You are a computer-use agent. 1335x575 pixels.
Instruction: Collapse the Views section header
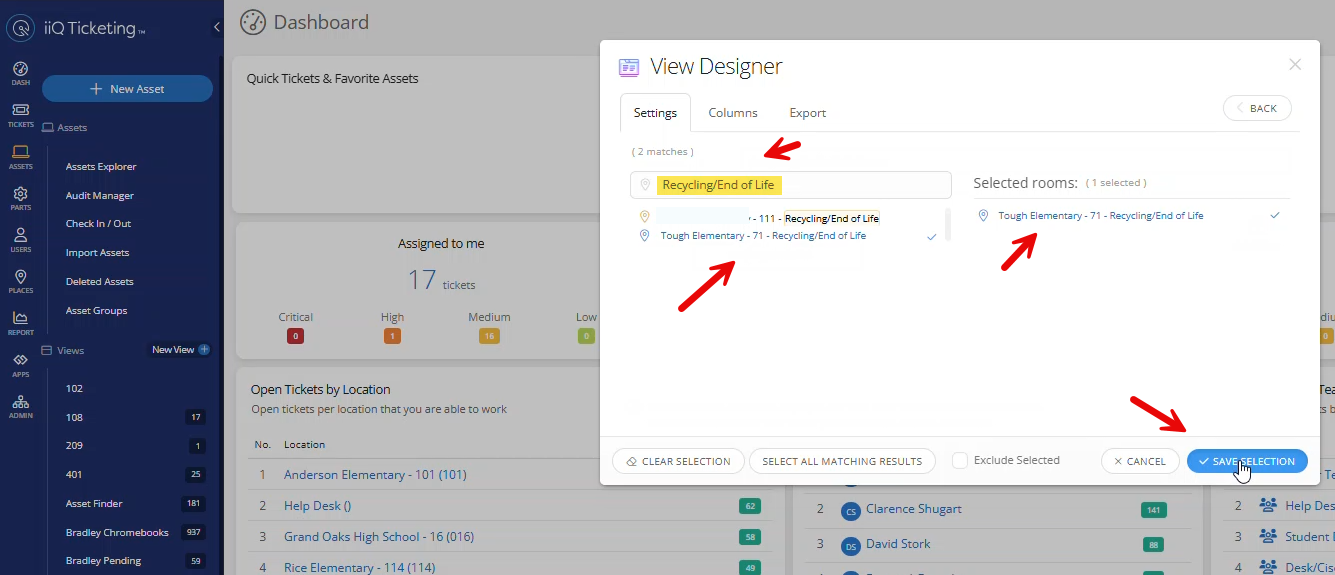[70, 351]
